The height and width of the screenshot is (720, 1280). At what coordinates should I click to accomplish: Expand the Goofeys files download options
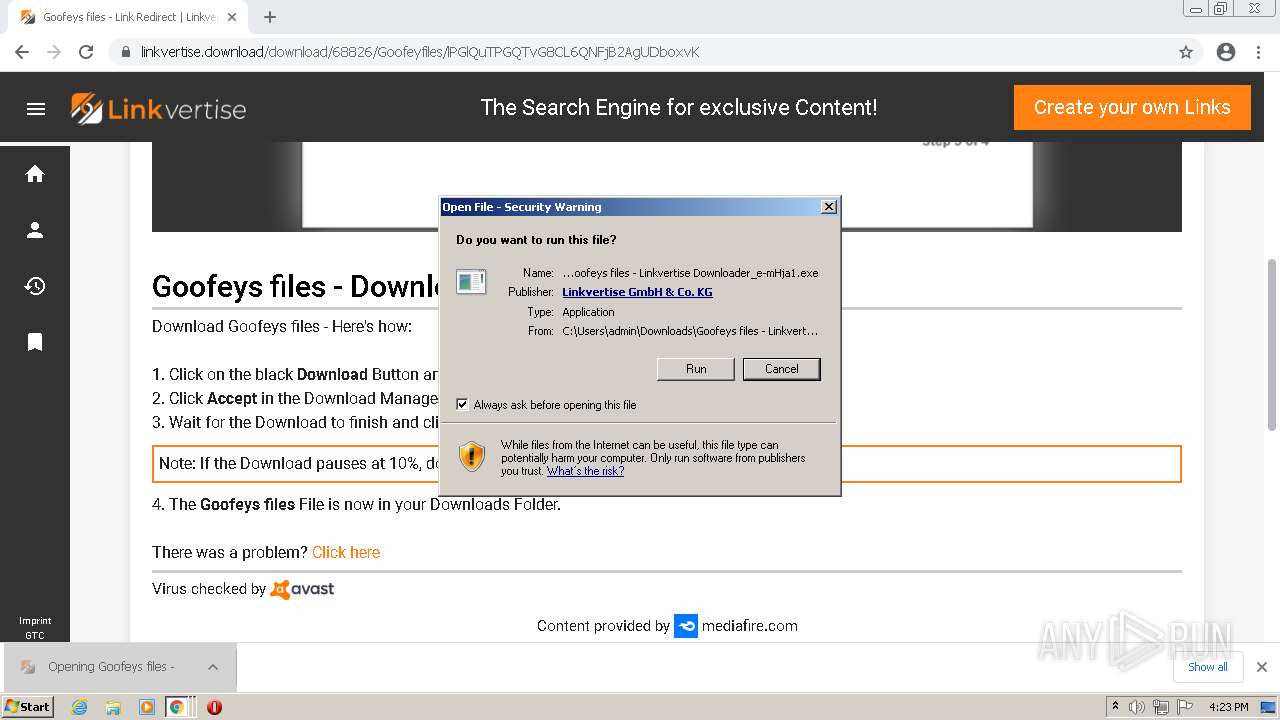(213, 667)
